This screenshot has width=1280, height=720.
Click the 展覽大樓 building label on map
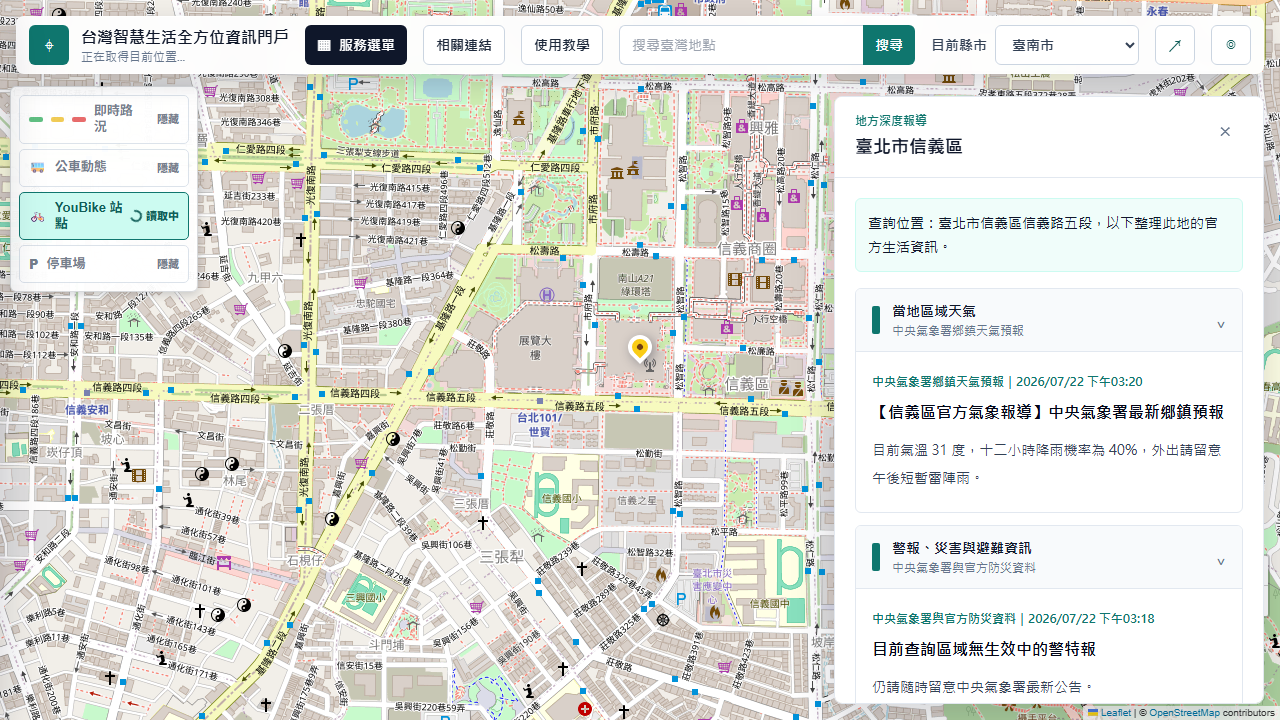pos(534,347)
